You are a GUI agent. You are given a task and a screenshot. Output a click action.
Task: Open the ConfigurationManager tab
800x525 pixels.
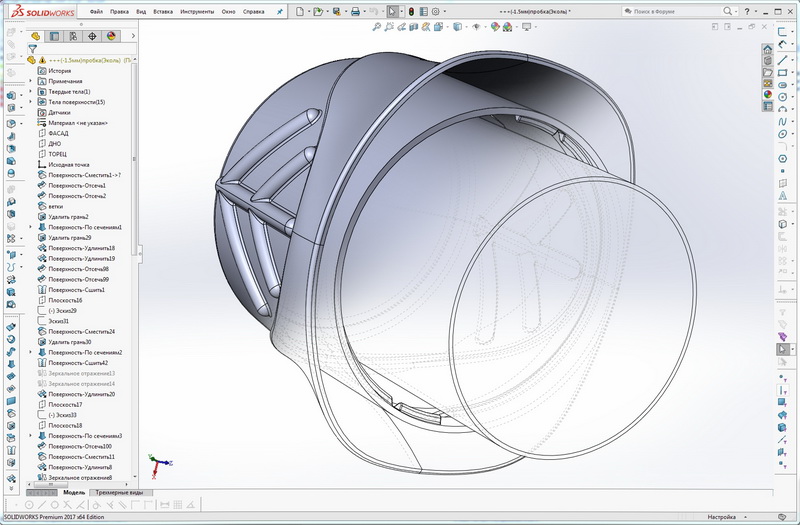pyautogui.click(x=73, y=36)
